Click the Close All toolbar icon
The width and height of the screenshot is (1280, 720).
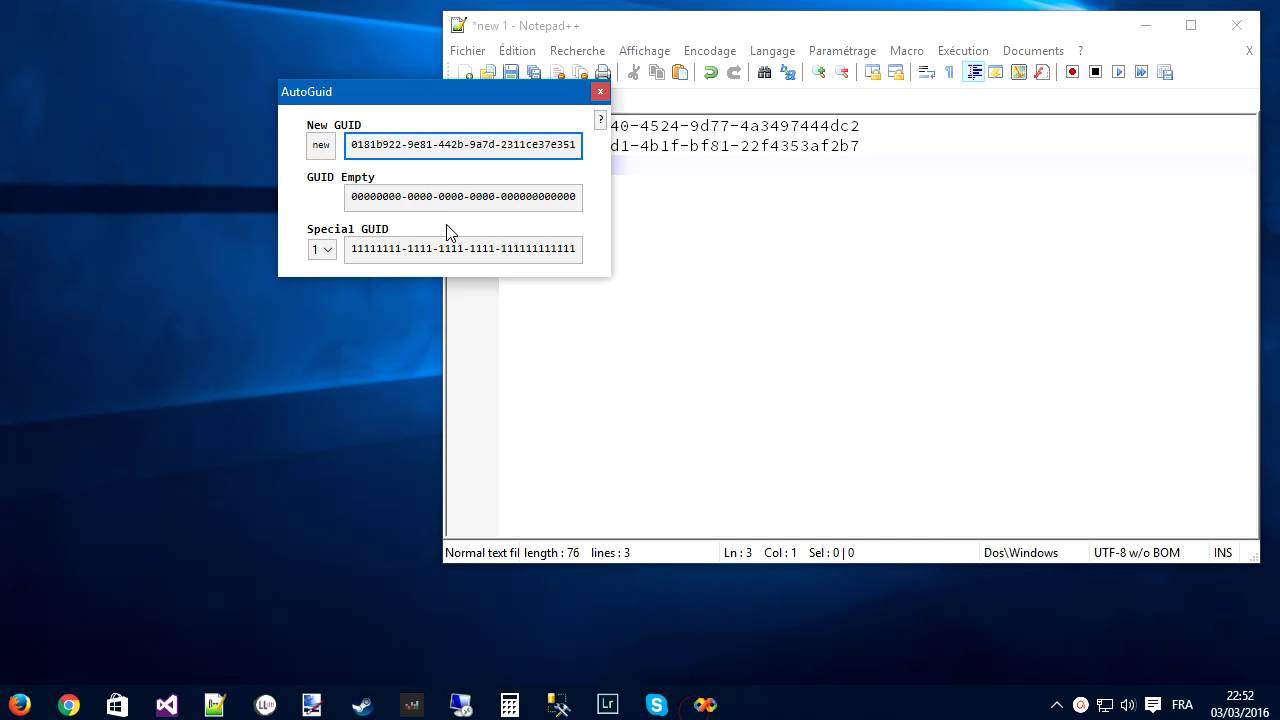pyautogui.click(x=580, y=72)
